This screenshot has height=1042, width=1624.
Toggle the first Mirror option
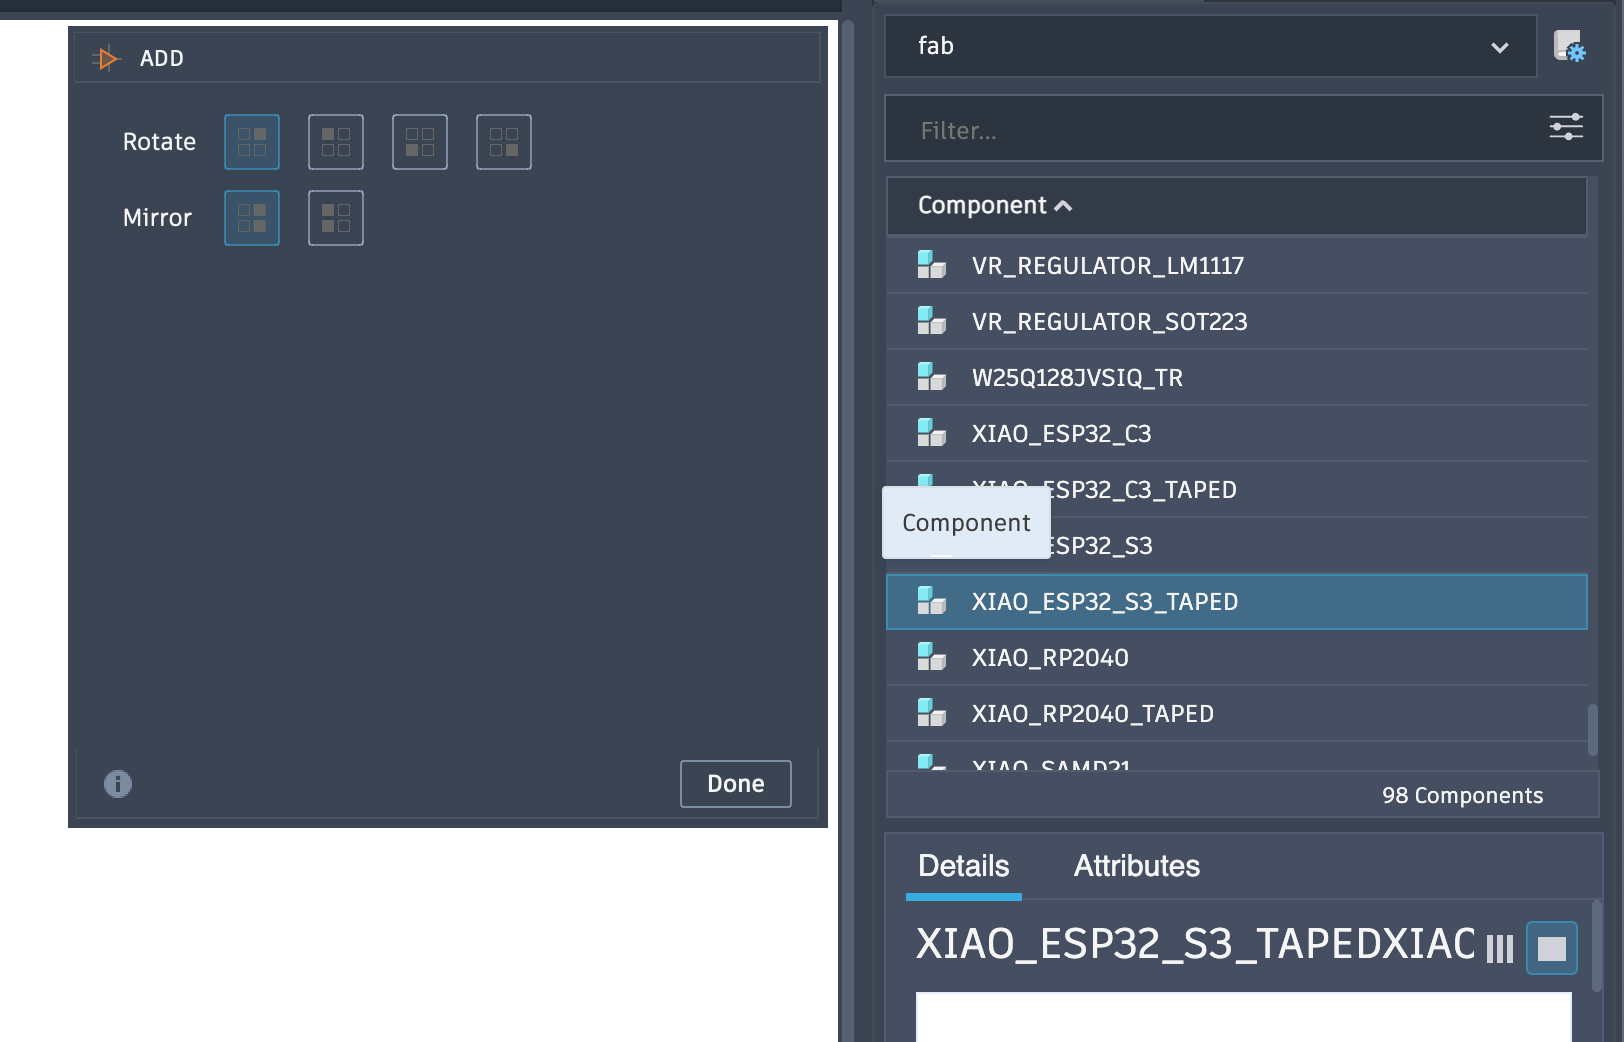point(251,217)
